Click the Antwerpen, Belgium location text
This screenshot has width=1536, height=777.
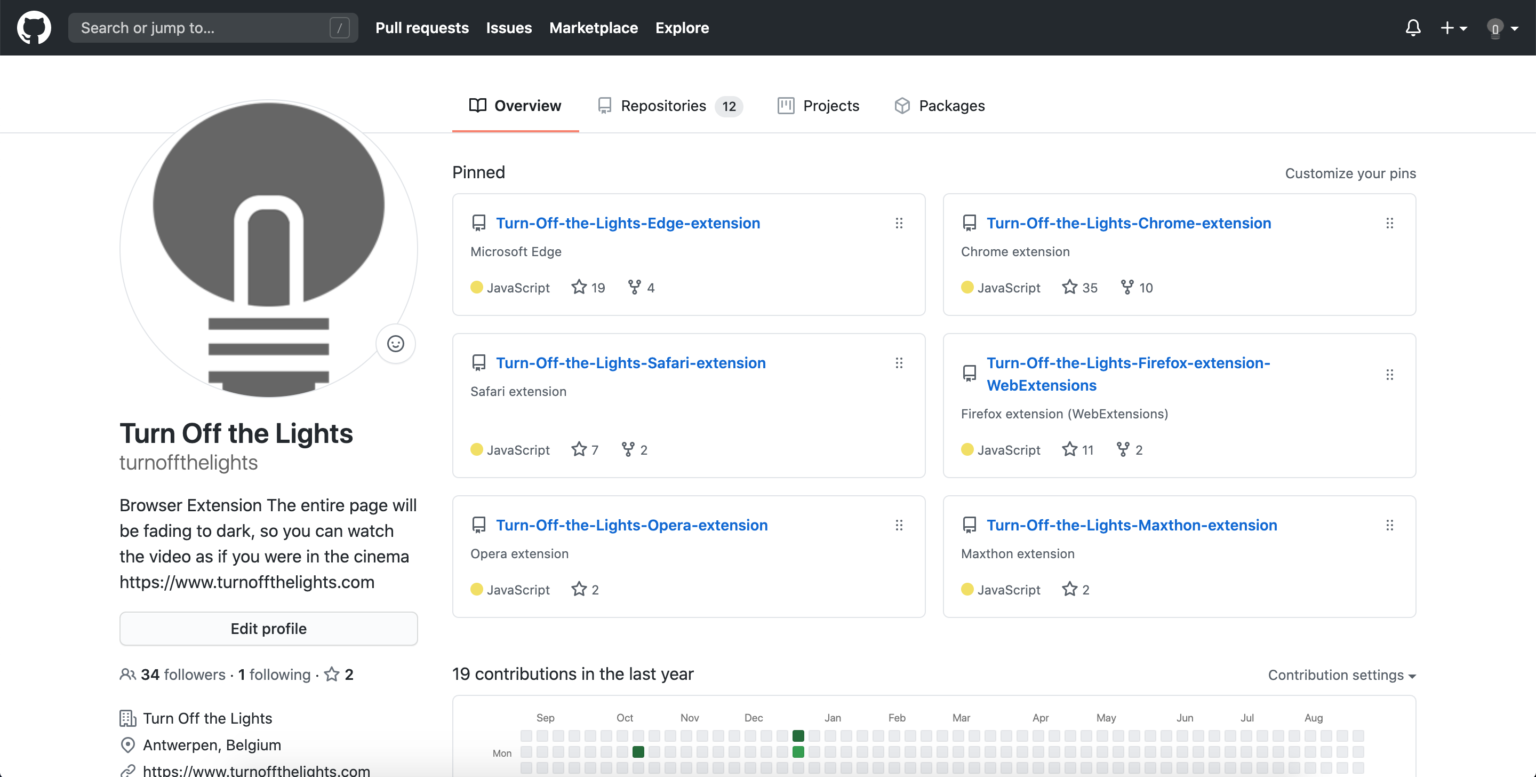pos(212,745)
